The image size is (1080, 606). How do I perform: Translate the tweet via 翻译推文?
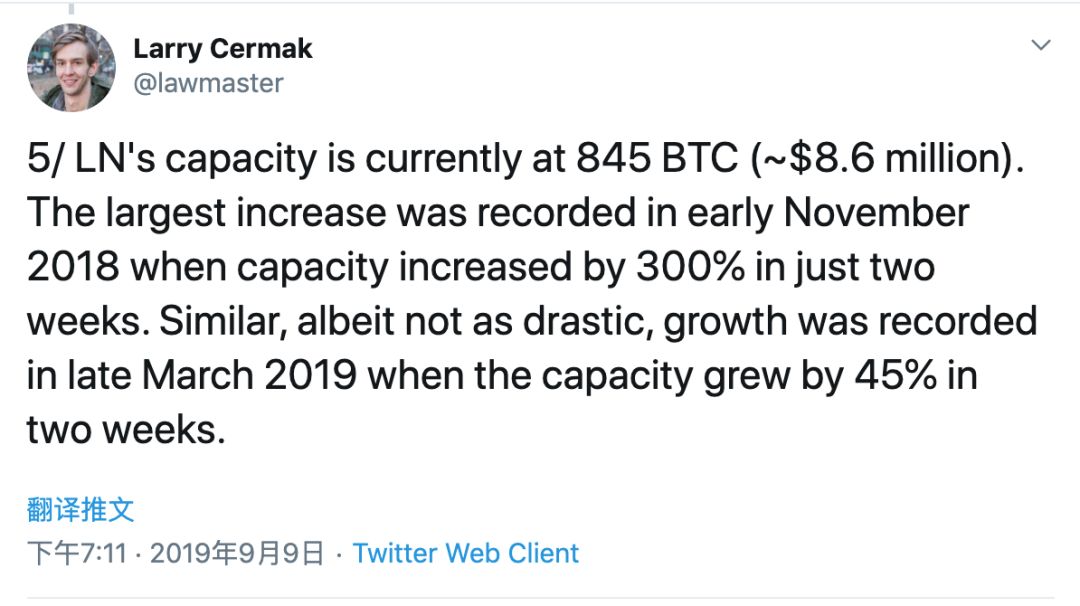coord(81,510)
